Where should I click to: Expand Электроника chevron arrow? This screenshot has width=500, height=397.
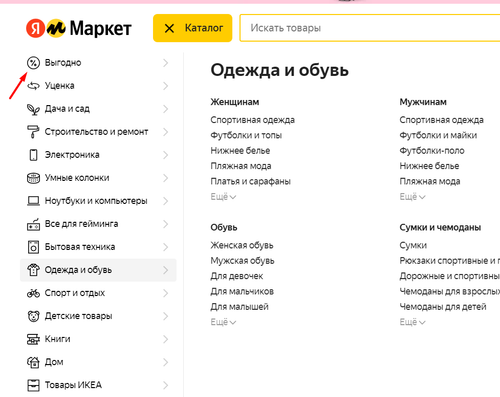pos(166,155)
